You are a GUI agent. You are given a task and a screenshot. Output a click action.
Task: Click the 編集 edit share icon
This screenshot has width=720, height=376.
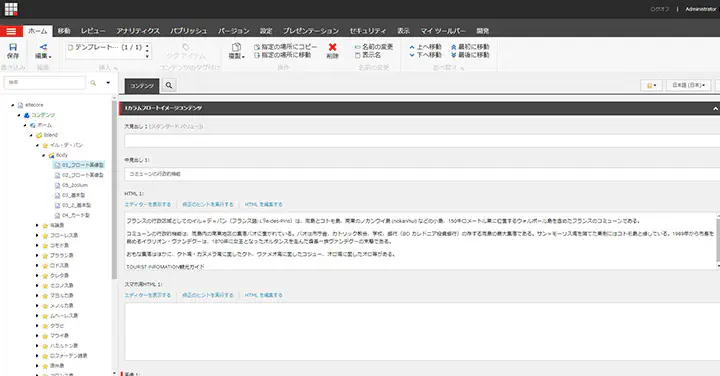[43, 47]
